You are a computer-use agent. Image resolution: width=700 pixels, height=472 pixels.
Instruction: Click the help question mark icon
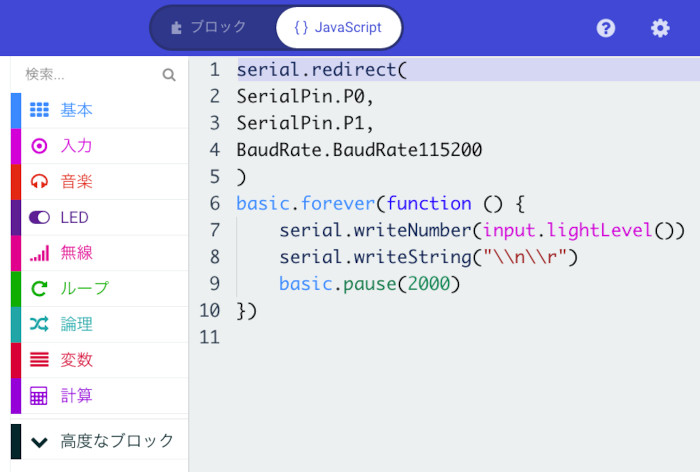pos(606,28)
